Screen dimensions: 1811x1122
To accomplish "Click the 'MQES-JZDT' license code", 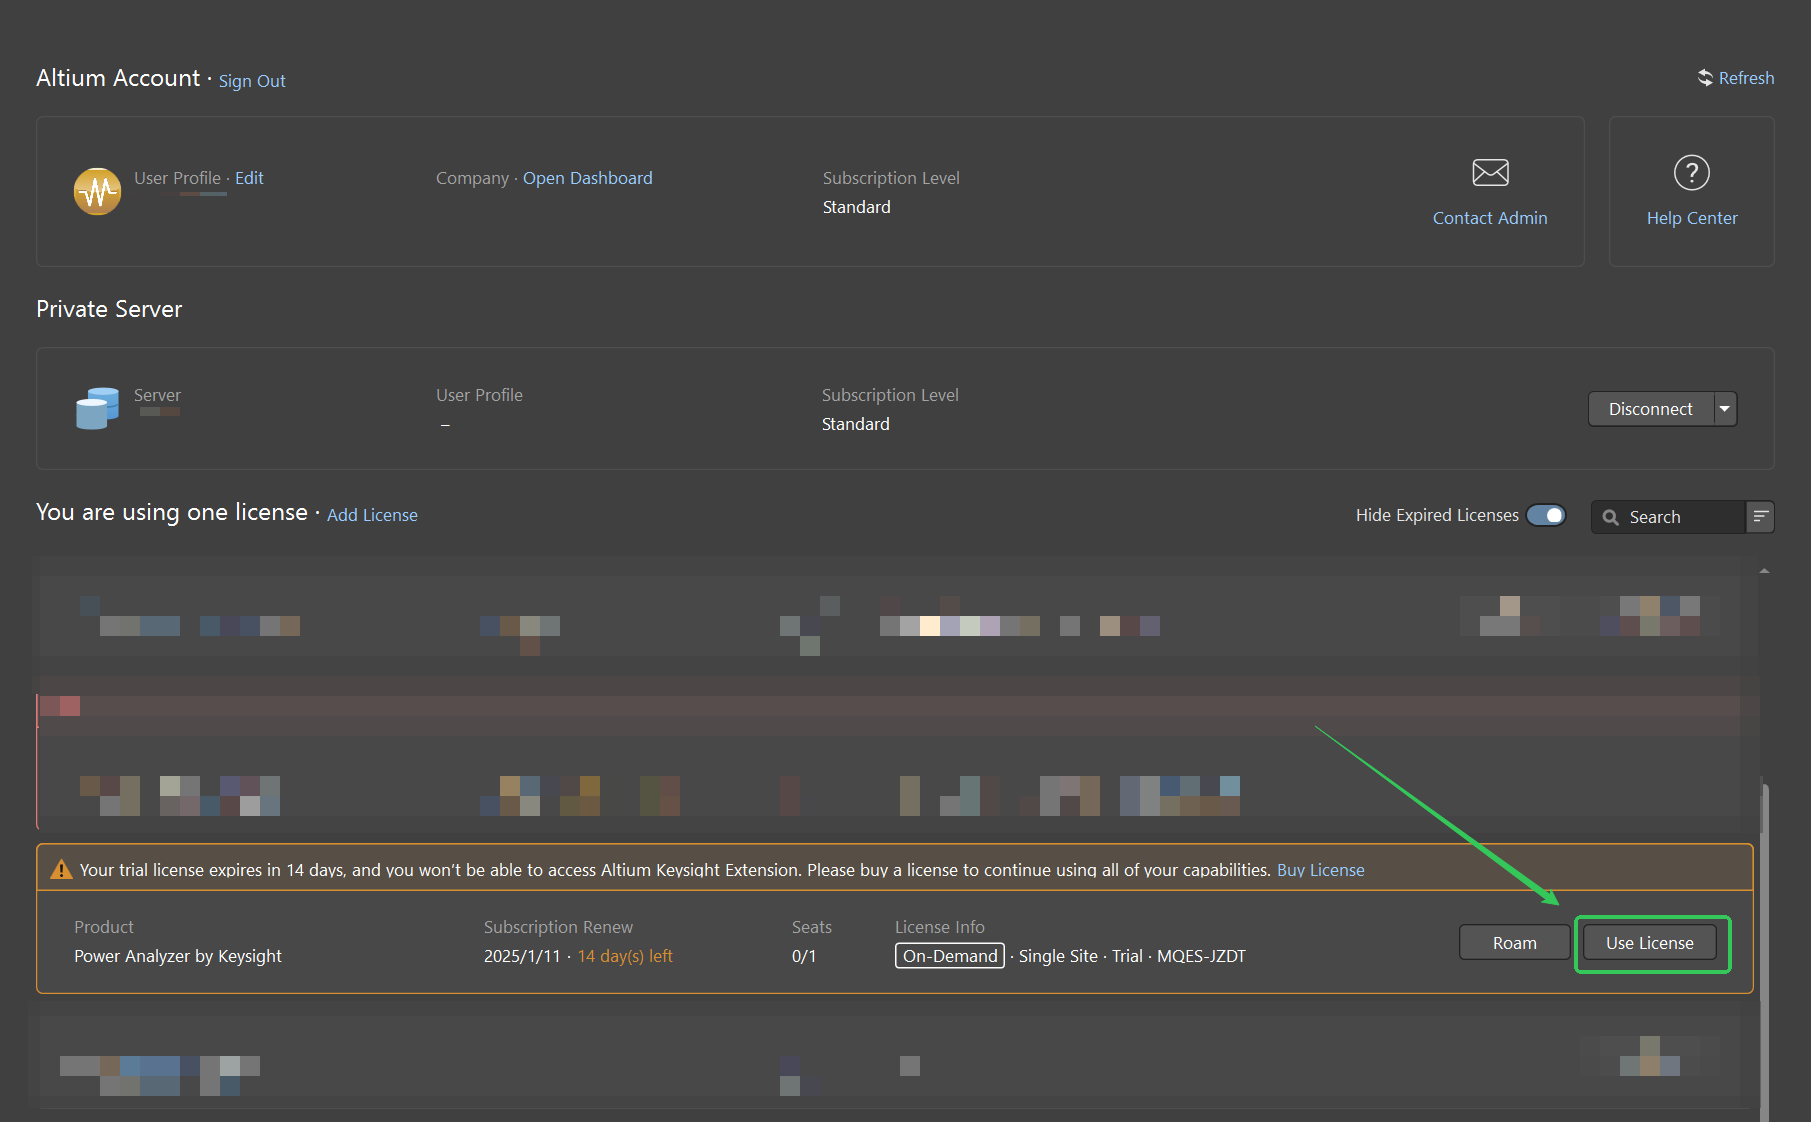I will (1201, 956).
